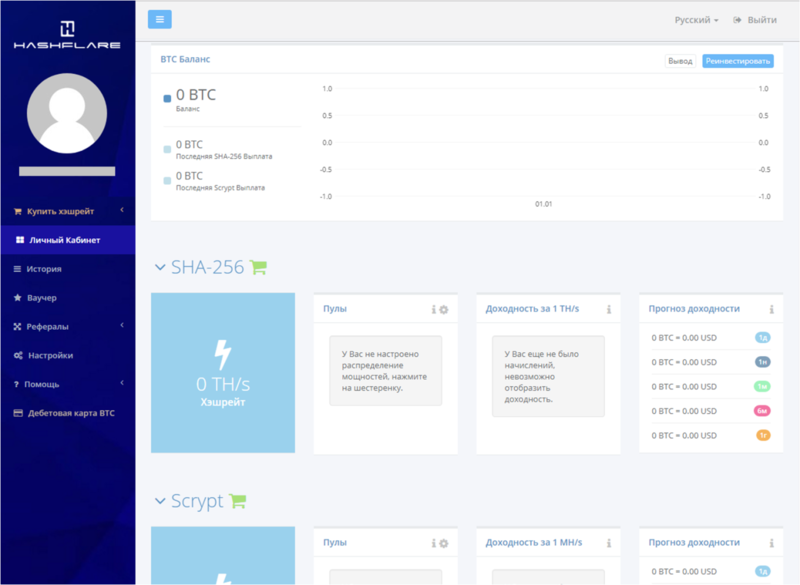Image resolution: width=800 pixels, height=585 pixels.
Task: Click the green cart icon next to Scrypt
Action: (x=237, y=501)
